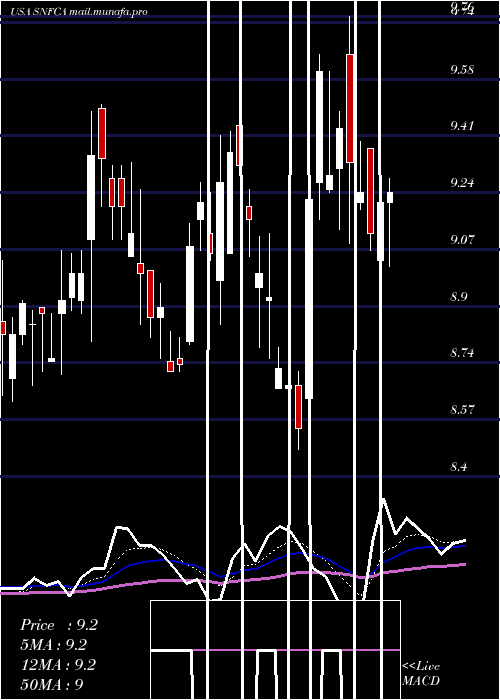Click the 'Price : 9.2' readout

(x=59, y=625)
